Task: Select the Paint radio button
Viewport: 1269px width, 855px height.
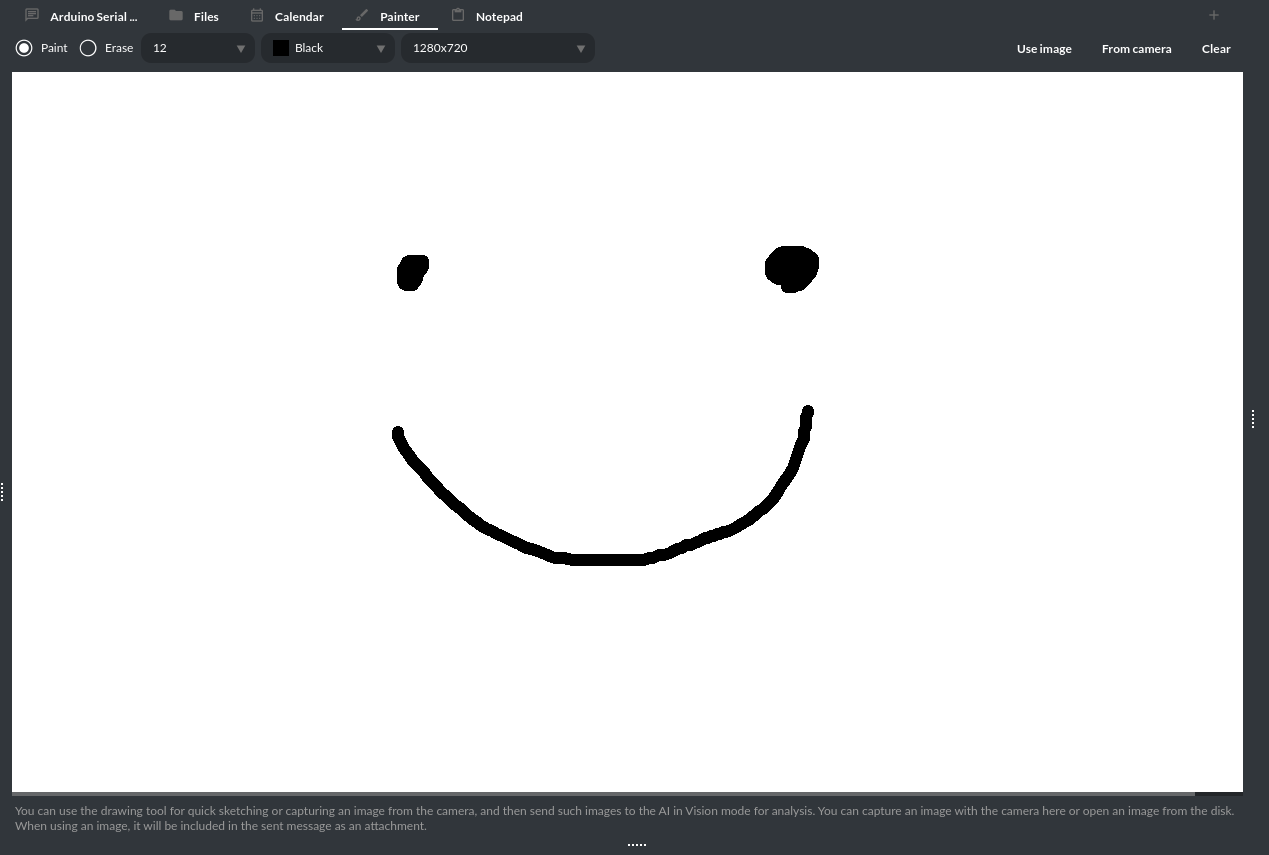Action: [24, 47]
